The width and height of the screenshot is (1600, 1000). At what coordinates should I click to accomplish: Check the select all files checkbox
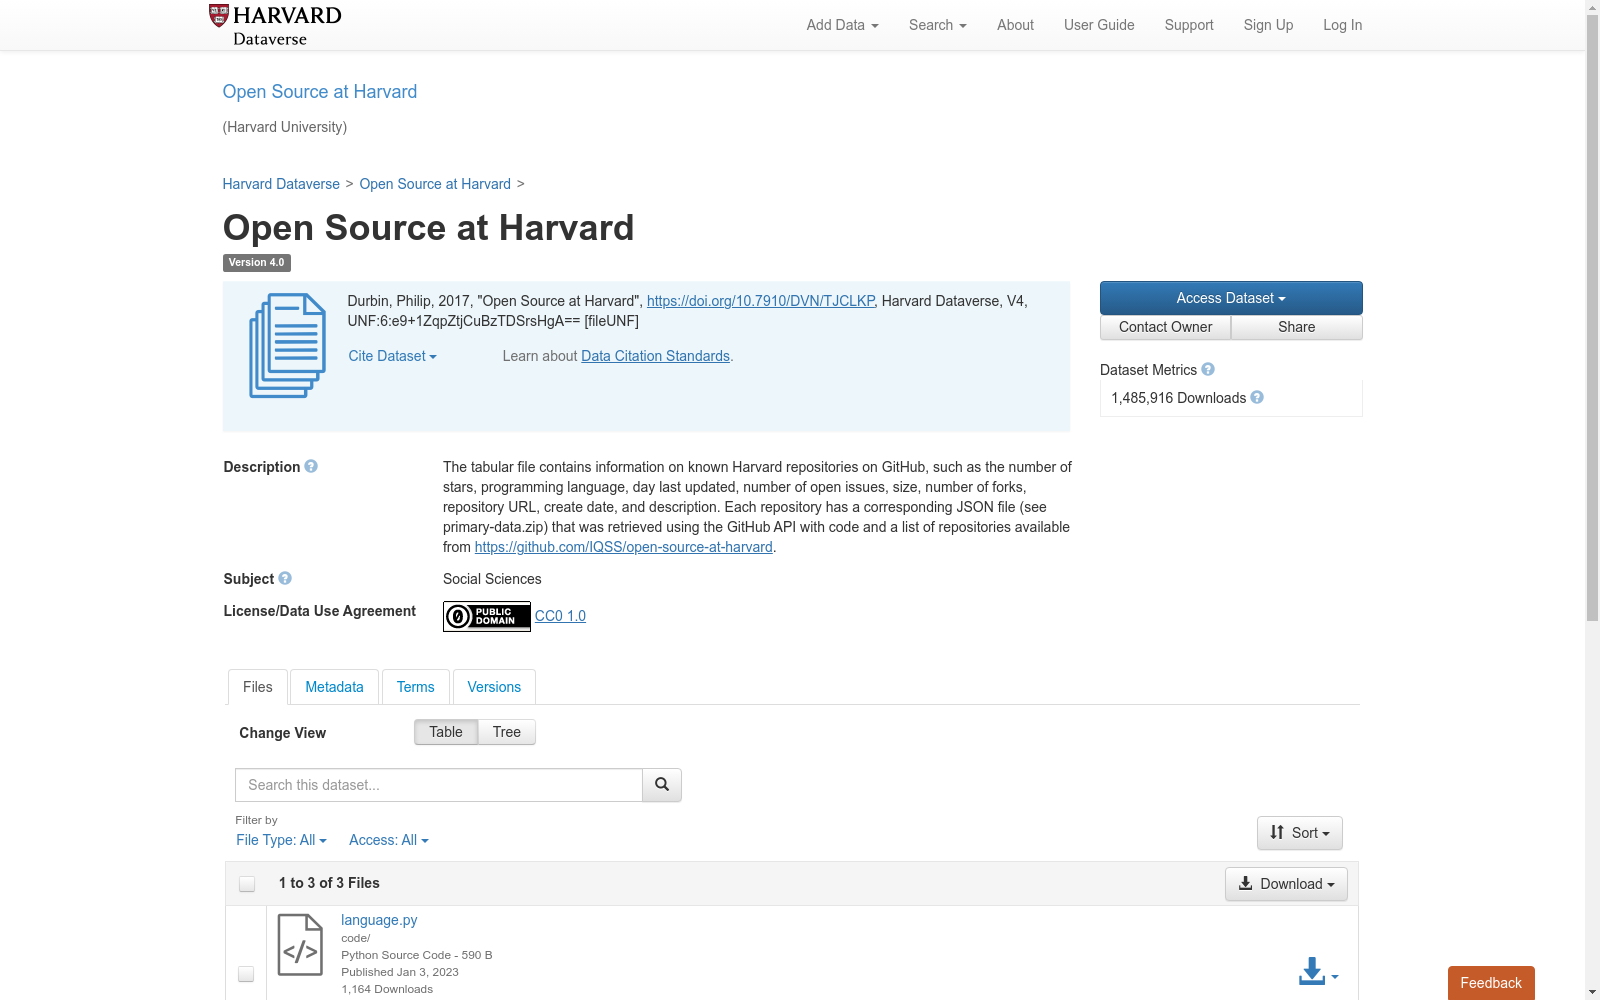pos(247,884)
